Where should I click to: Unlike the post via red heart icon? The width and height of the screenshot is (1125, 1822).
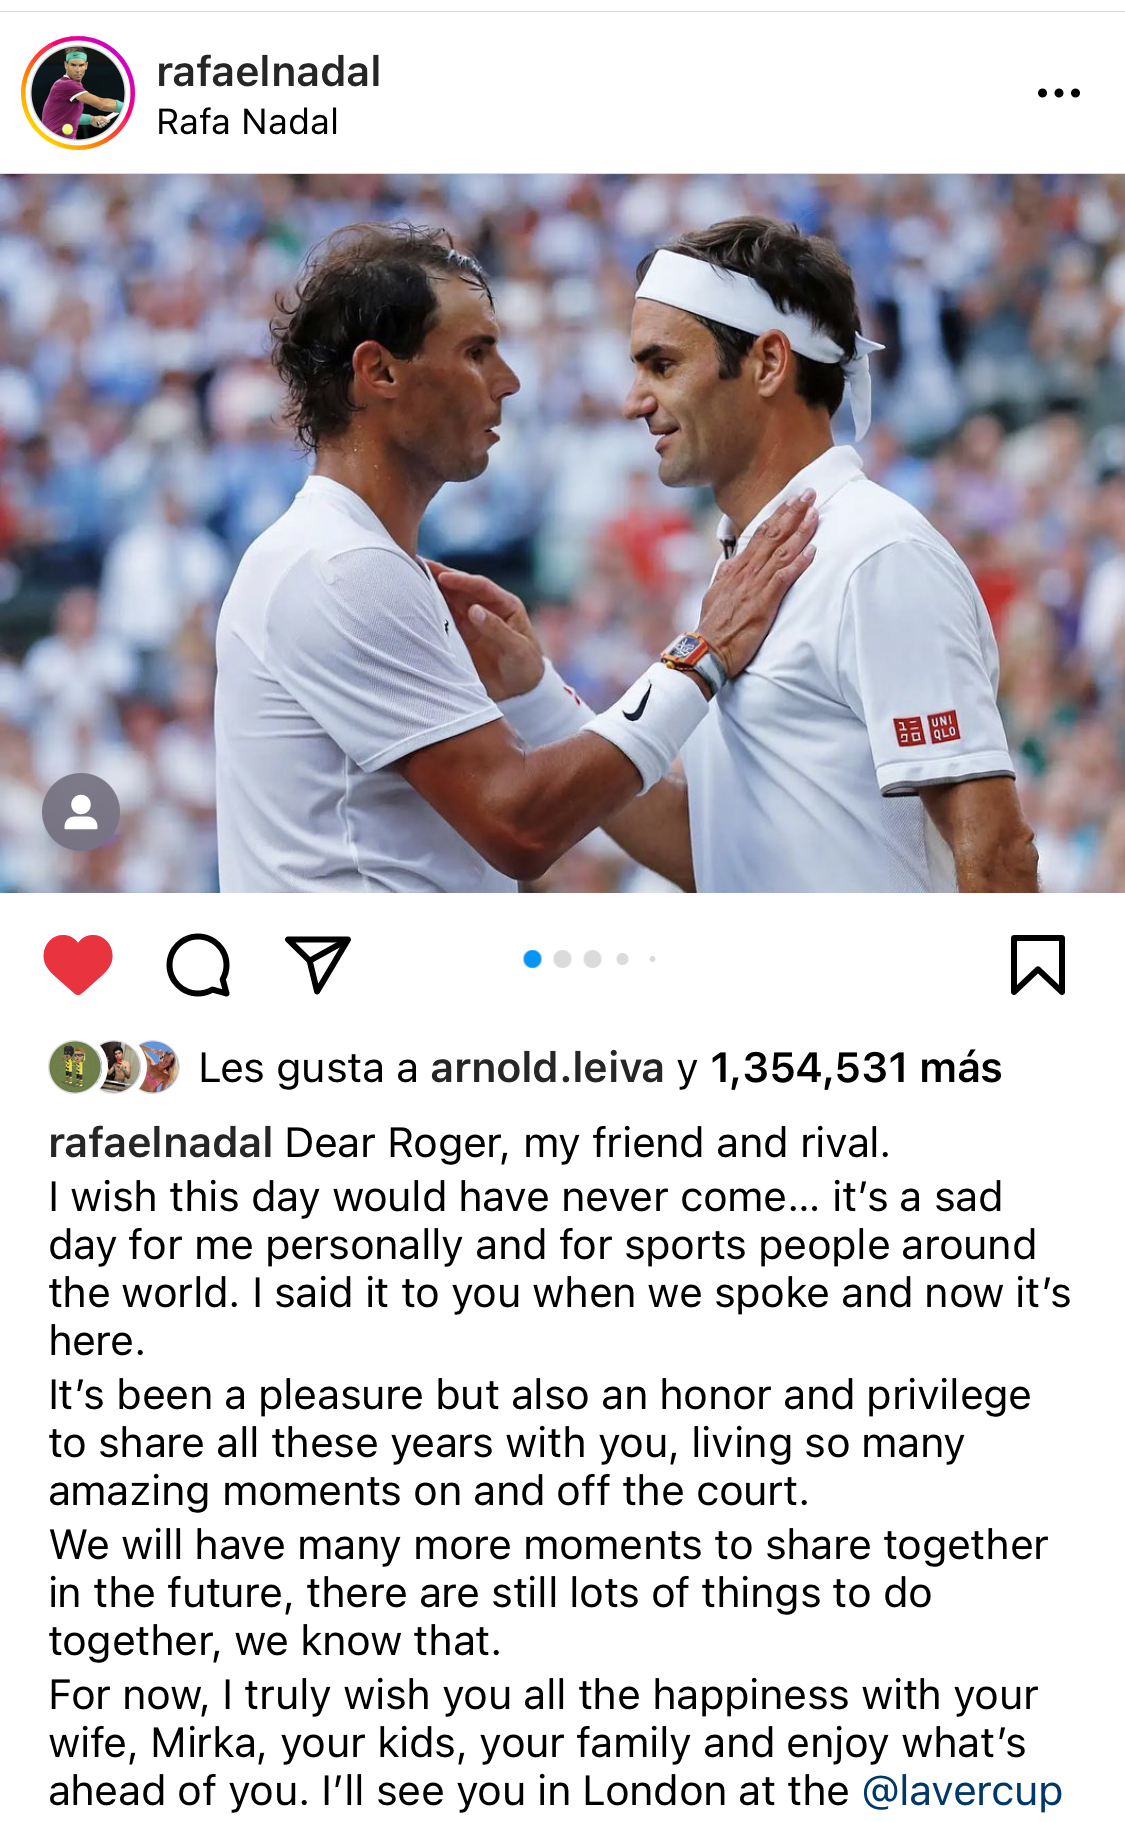78,964
